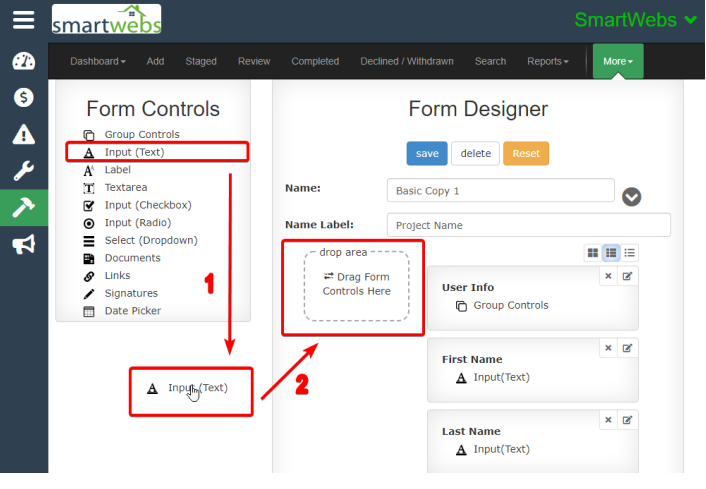Open the warning triangle sidebar icon
The width and height of the screenshot is (706, 489).
pos(24,135)
